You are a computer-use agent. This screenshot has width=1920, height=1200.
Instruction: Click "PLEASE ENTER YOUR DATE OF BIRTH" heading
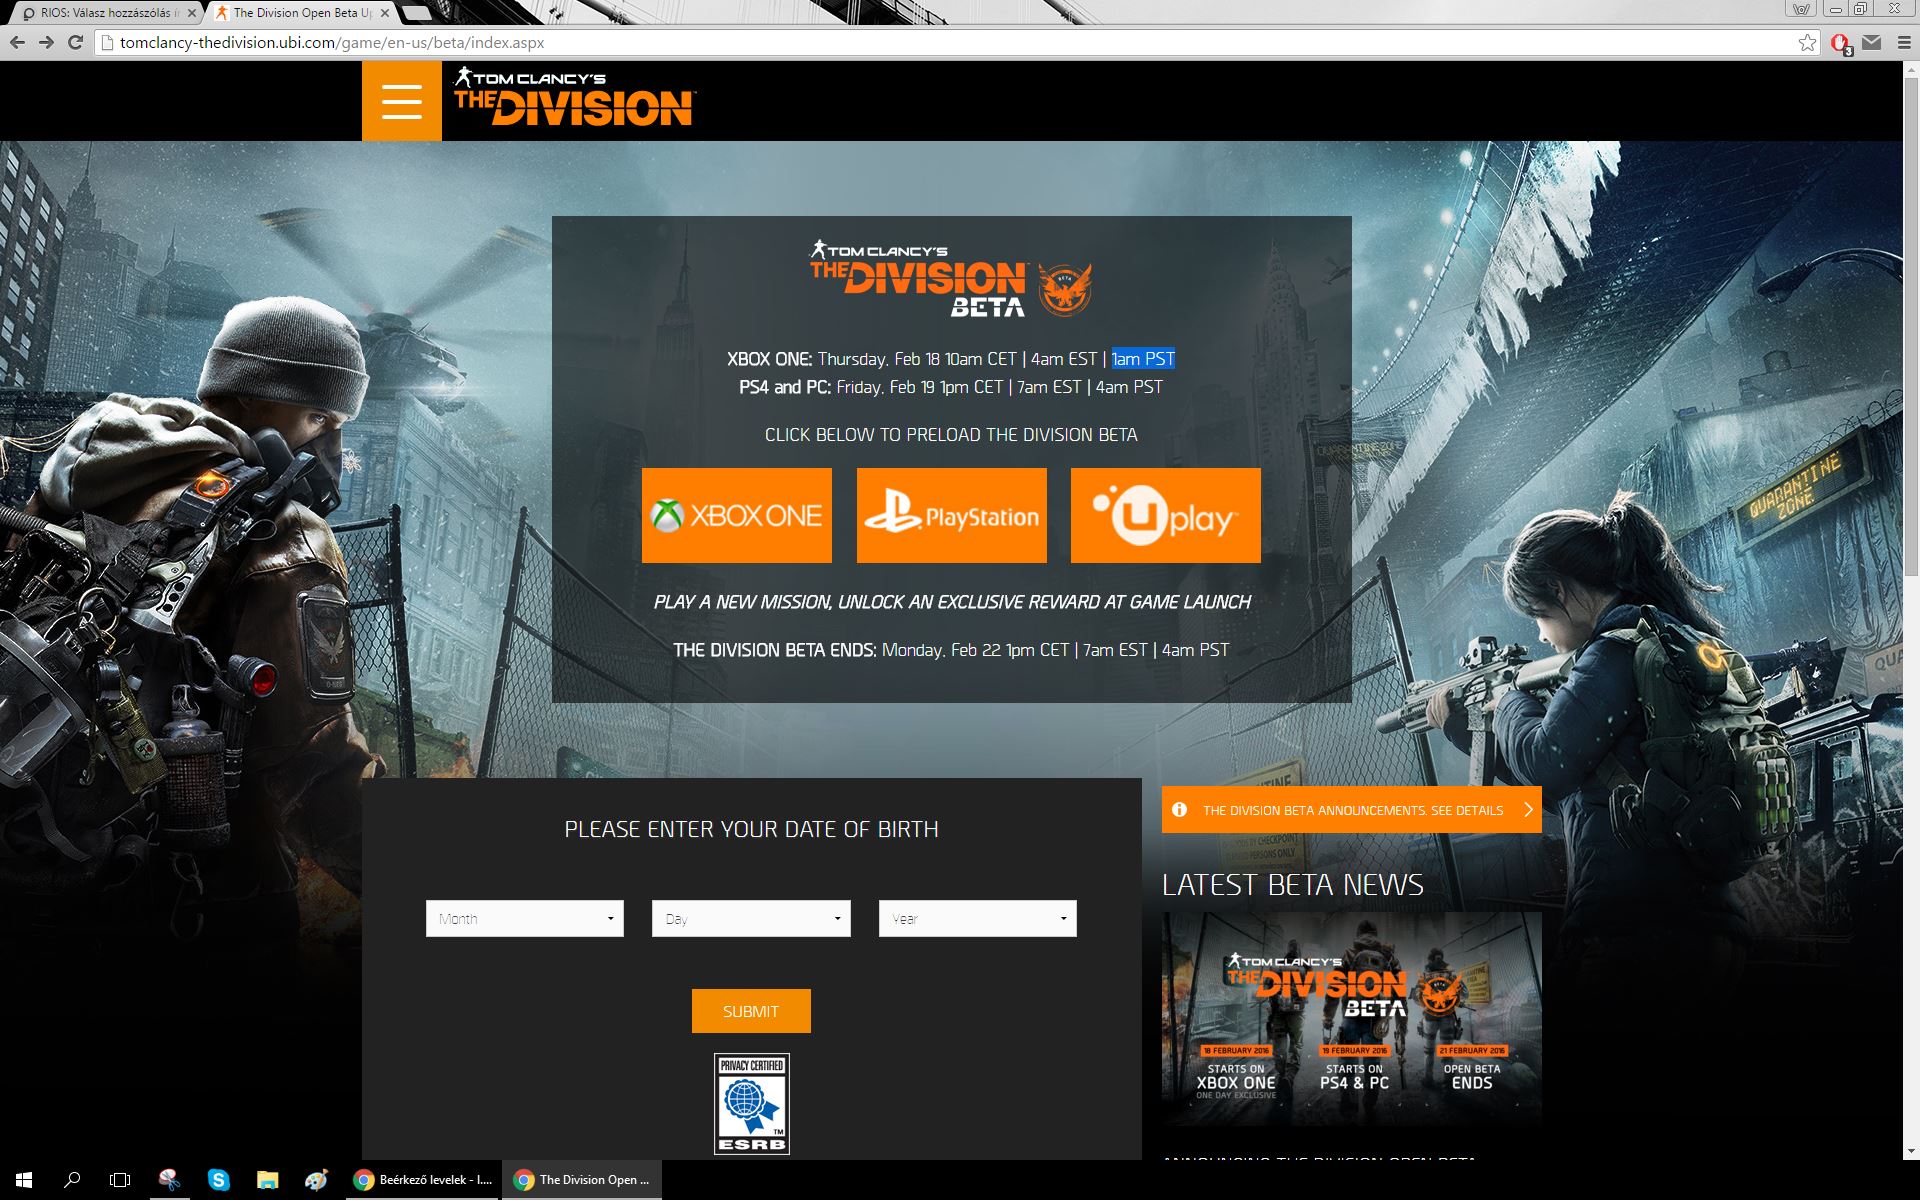click(x=751, y=829)
